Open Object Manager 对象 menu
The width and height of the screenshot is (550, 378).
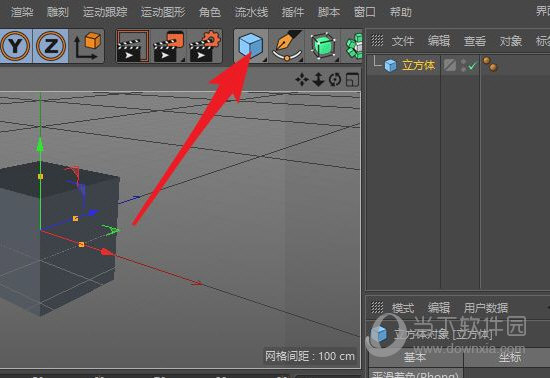point(511,41)
